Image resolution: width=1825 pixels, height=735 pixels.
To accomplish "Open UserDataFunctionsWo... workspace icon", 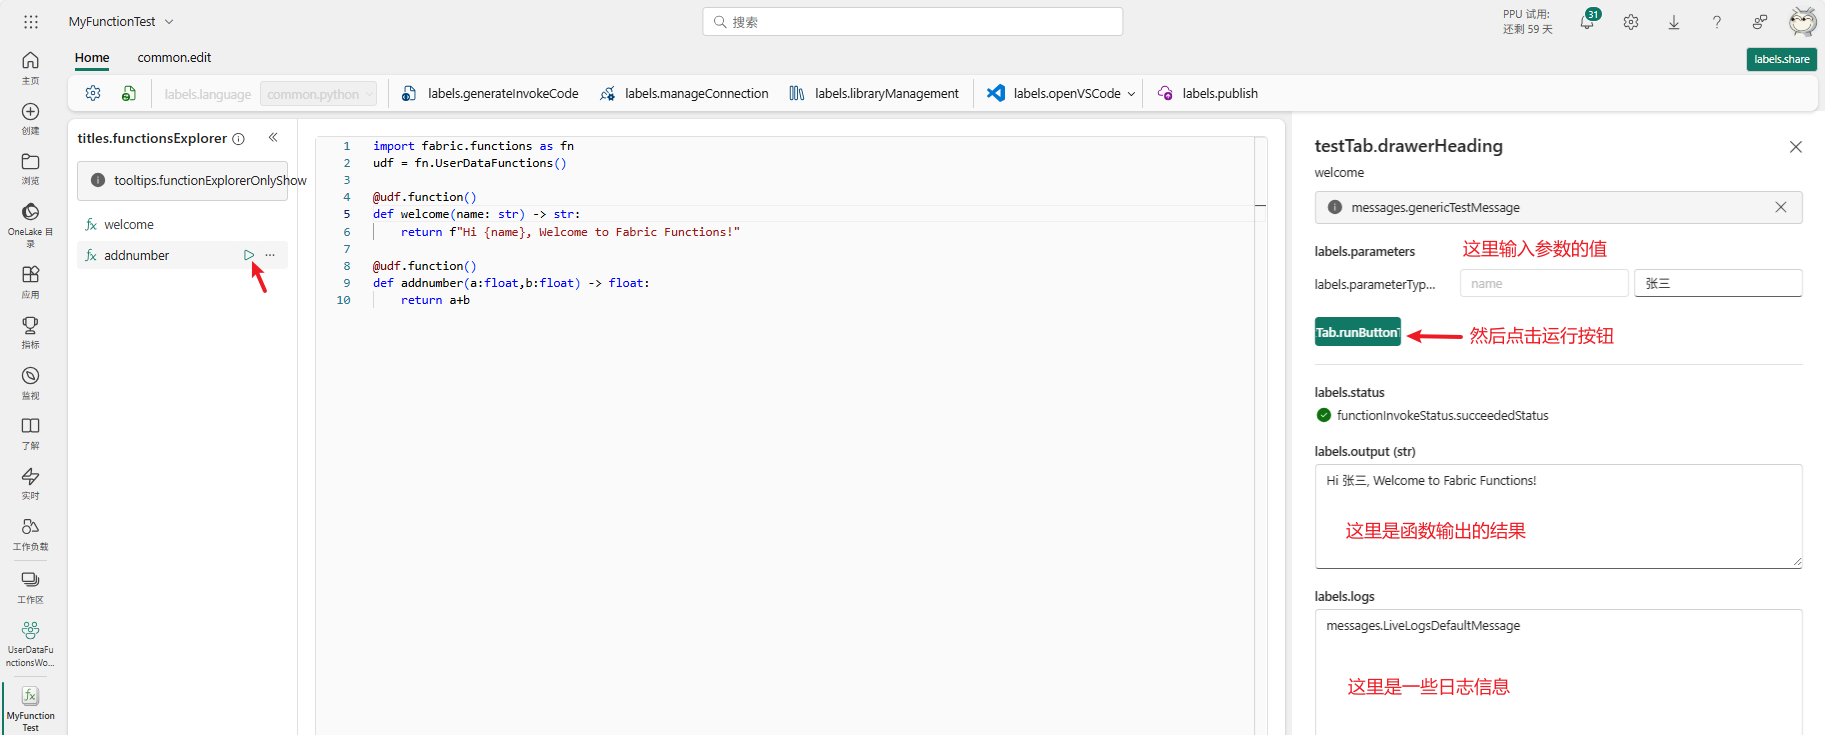I will click(31, 643).
